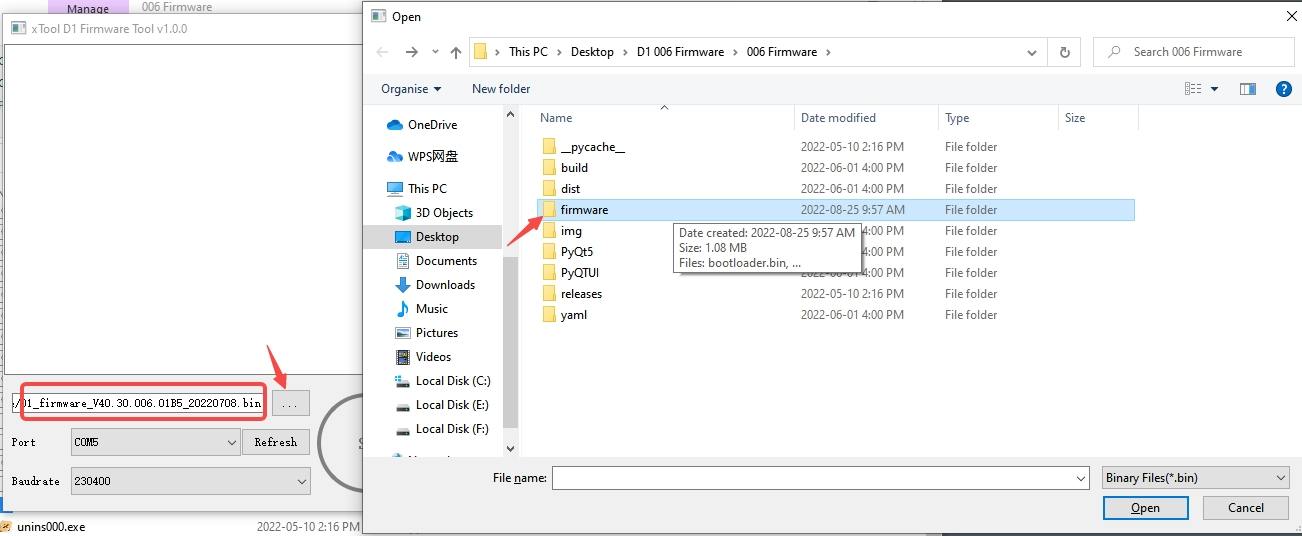Click 'D1 006 Firmware' breadcrumb
This screenshot has width=1302, height=536.
click(680, 52)
